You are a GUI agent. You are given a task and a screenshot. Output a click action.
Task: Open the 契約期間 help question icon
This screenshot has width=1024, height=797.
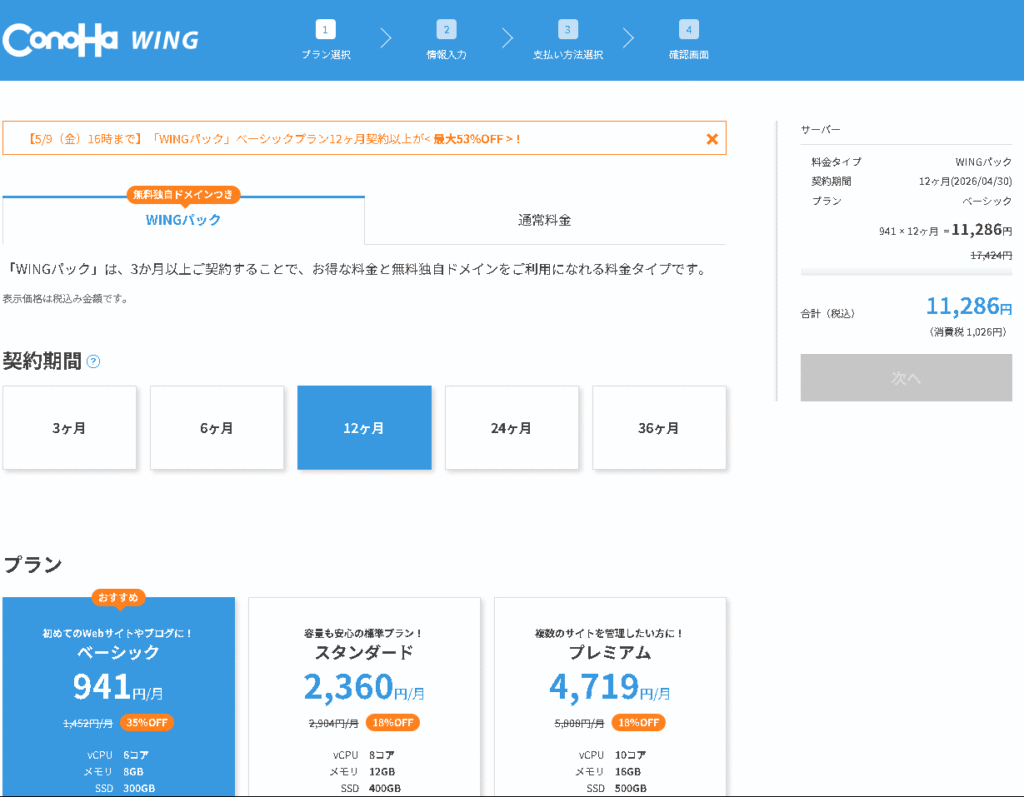(x=93, y=361)
